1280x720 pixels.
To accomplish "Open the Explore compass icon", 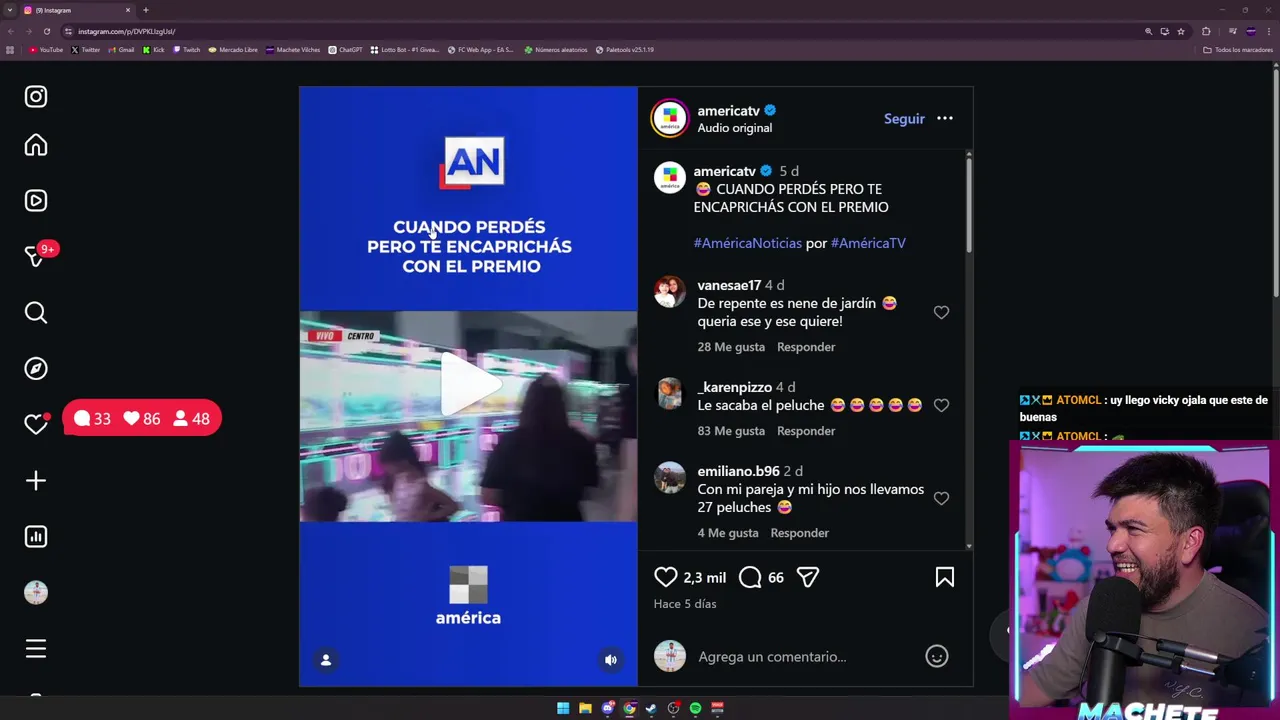I will point(36,369).
